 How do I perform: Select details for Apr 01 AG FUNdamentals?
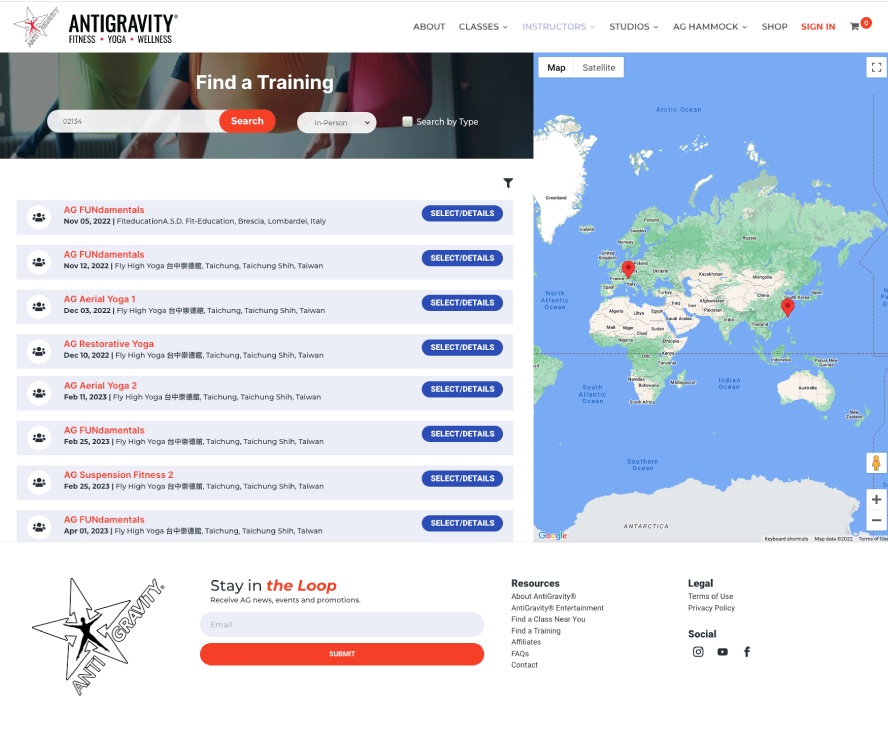point(462,523)
